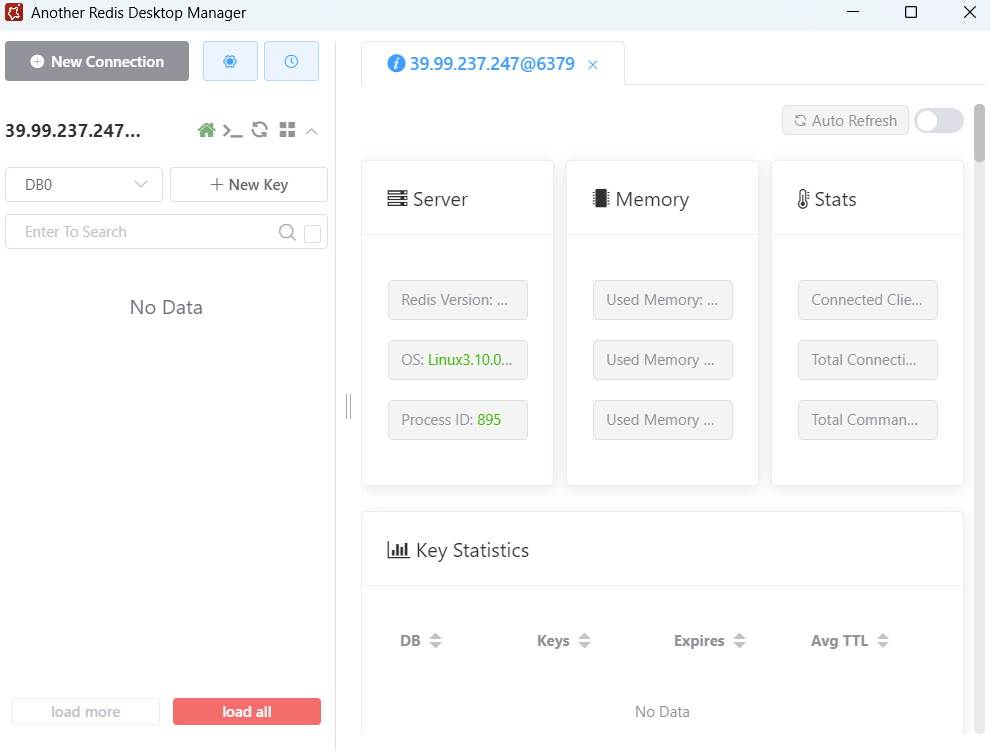This screenshot has width=990, height=752.
Task: Sort key statistics by Keys column
Action: pyautogui.click(x=585, y=640)
